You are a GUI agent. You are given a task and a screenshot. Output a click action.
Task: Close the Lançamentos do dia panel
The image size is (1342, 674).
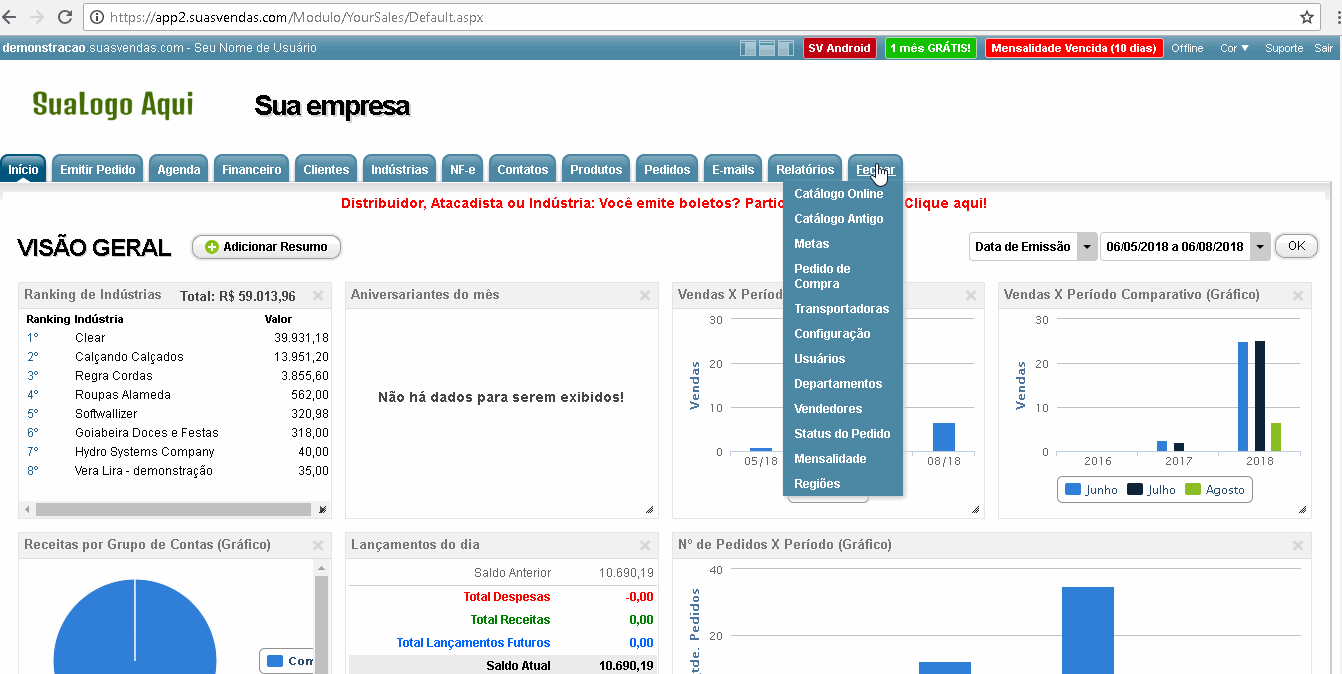pyautogui.click(x=645, y=545)
